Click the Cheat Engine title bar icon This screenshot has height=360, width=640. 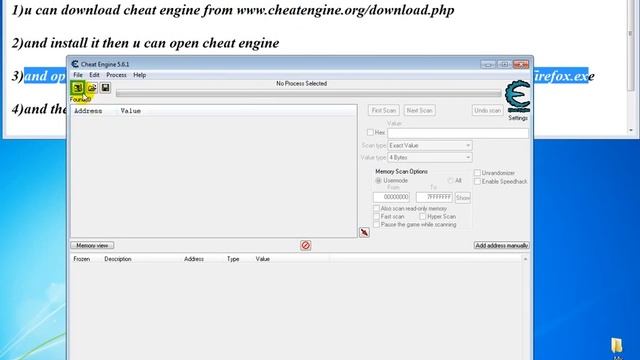(x=75, y=64)
